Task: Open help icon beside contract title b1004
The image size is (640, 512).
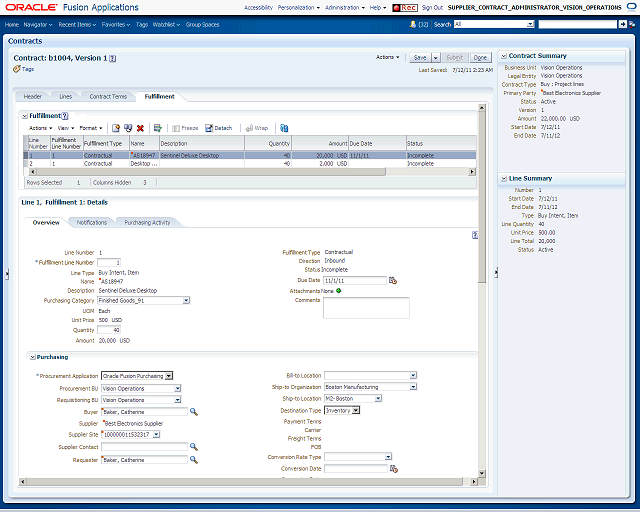Action: point(113,58)
